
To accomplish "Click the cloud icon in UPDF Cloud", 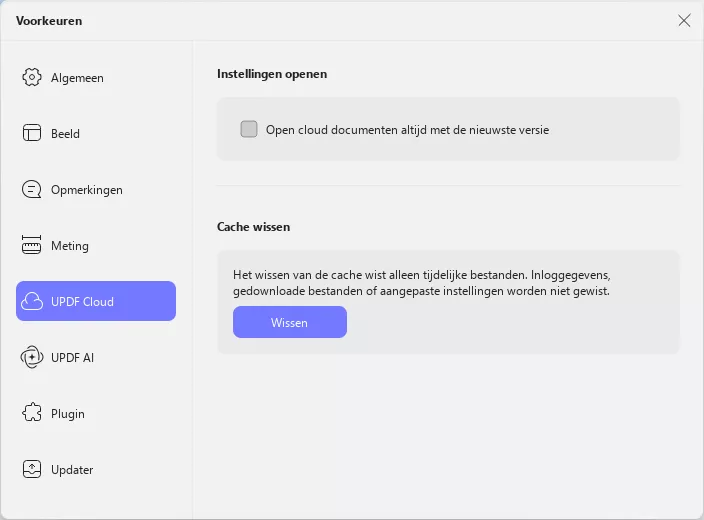I will (32, 301).
